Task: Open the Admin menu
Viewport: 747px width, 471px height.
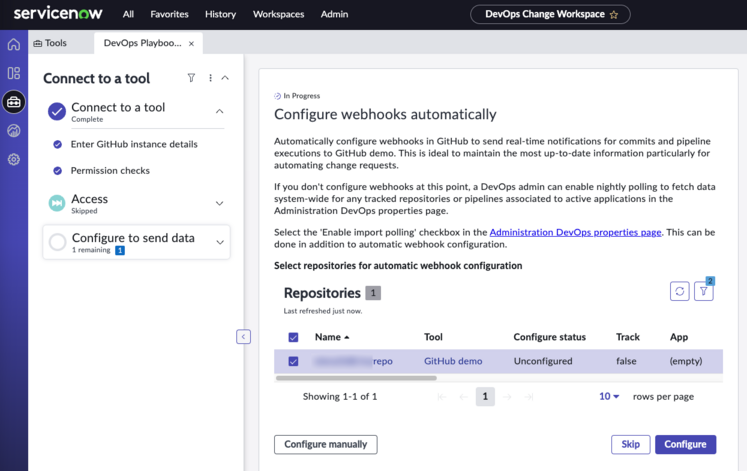Action: coord(334,14)
